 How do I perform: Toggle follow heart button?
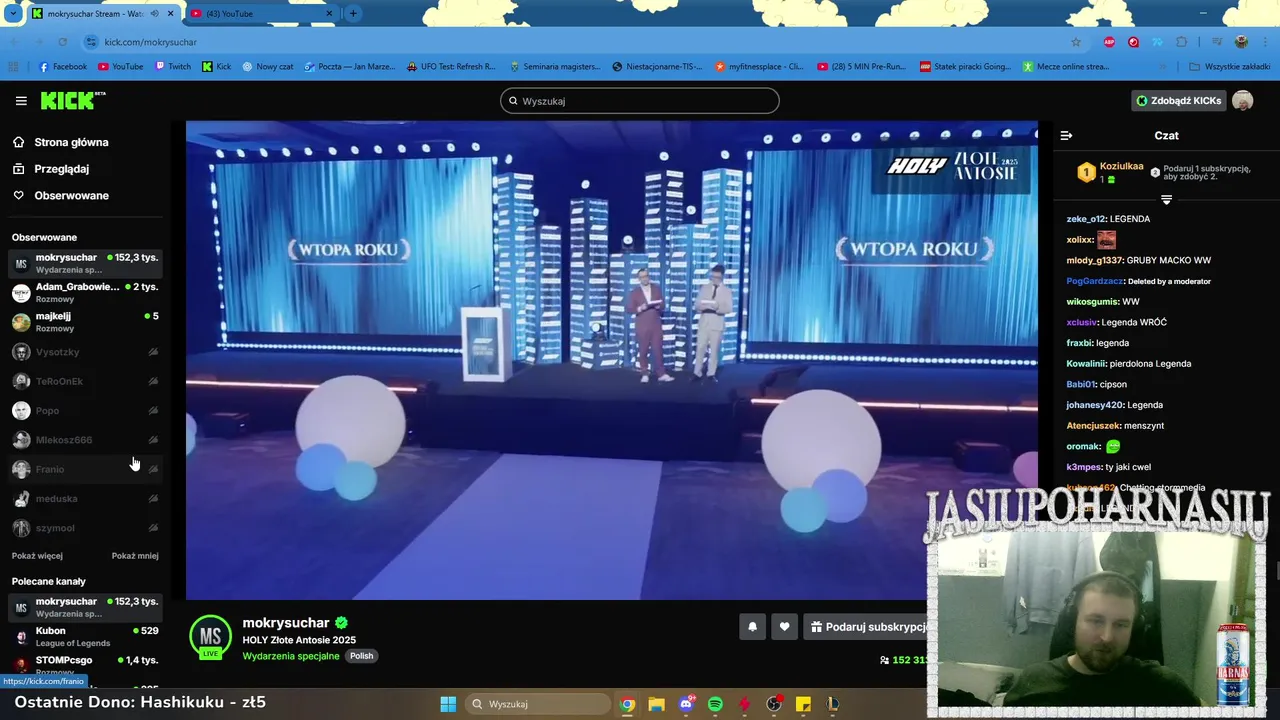coord(784,627)
